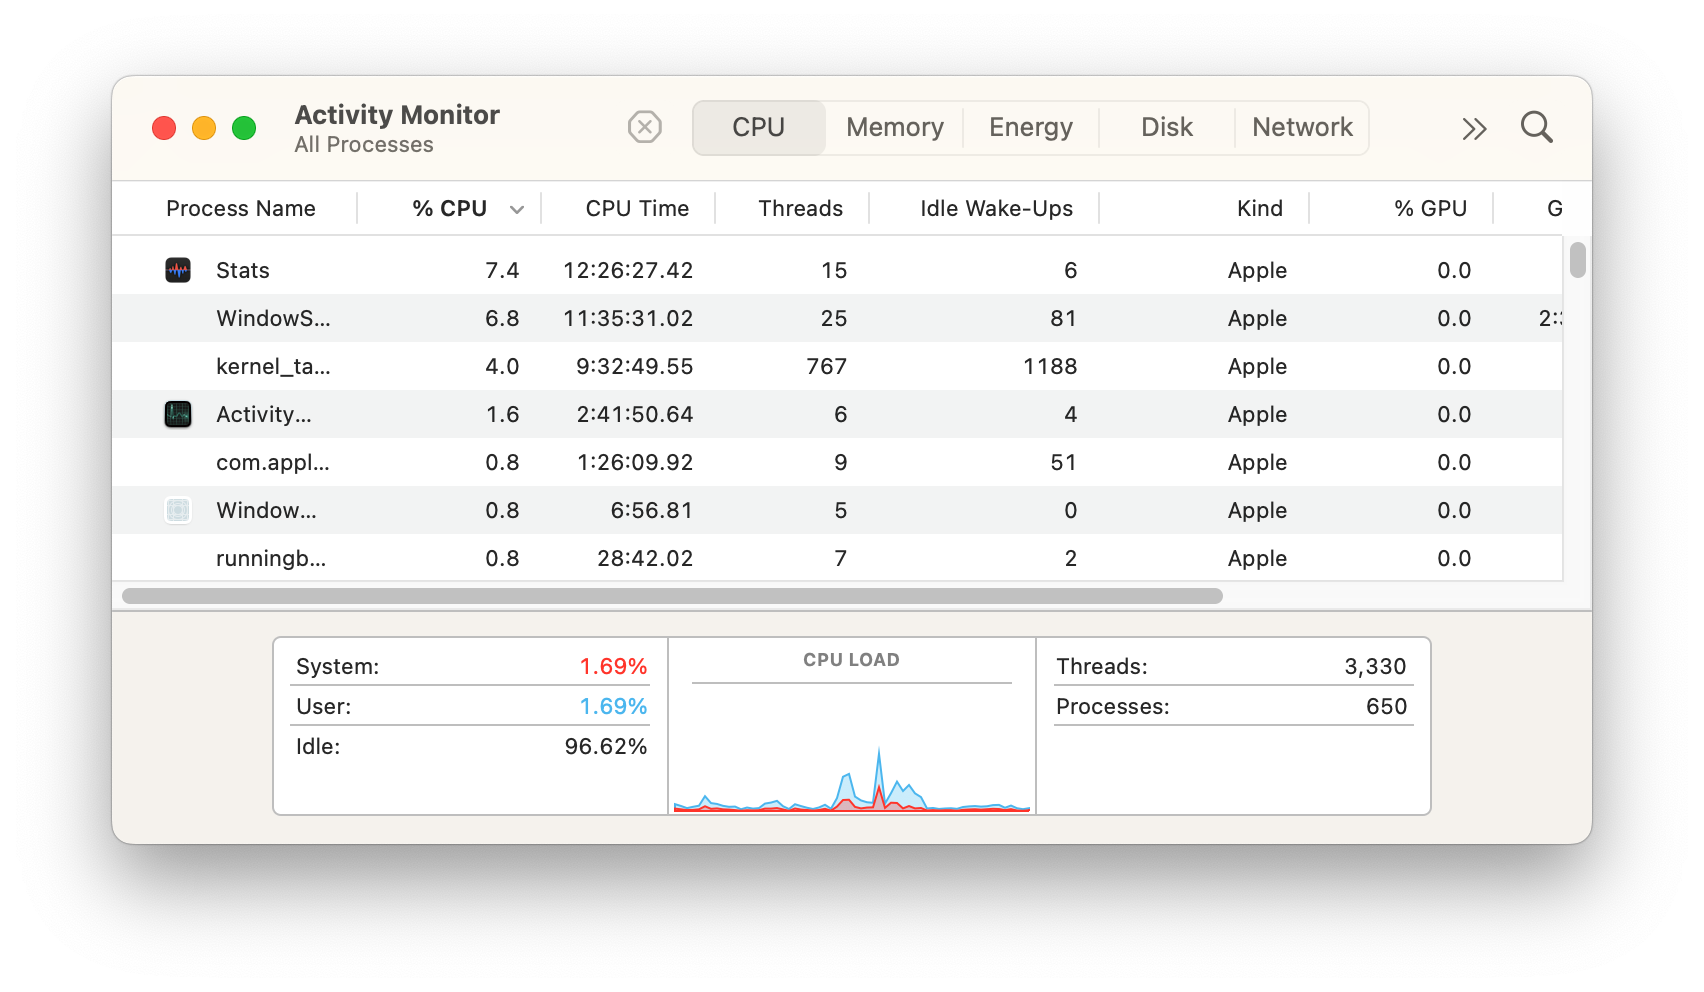Expand the toolbar overflow chevrons
This screenshot has height=992, width=1704.
click(1474, 128)
